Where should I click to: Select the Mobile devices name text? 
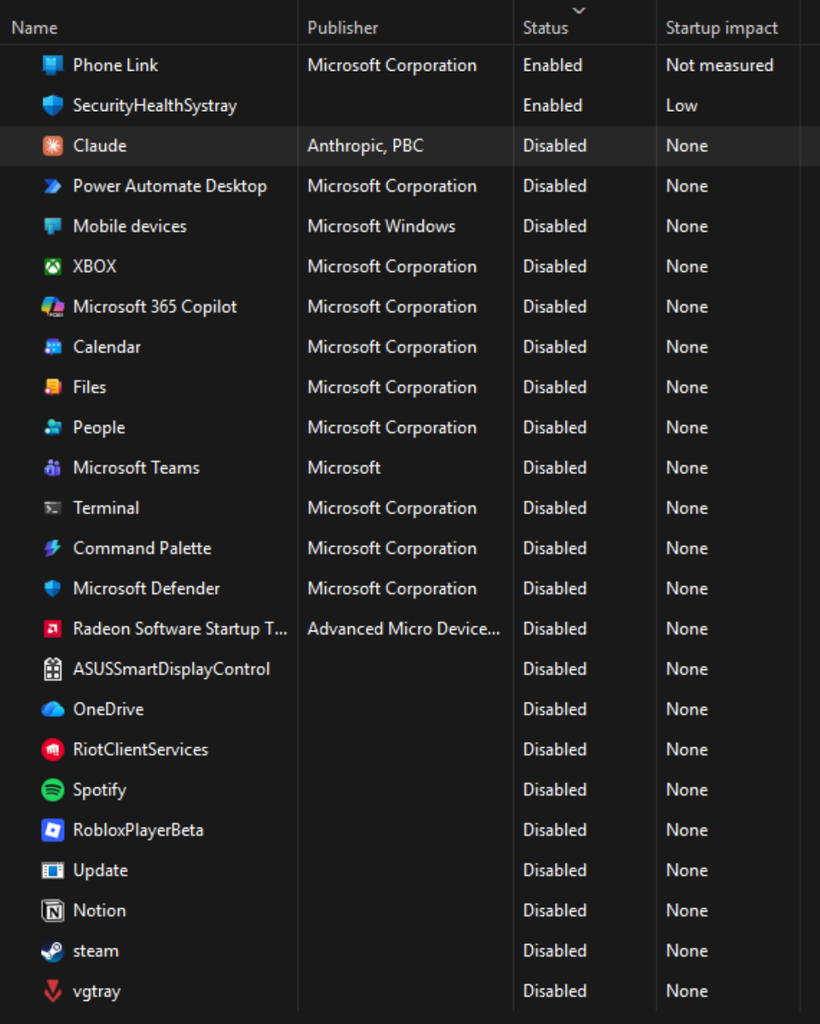click(x=130, y=227)
